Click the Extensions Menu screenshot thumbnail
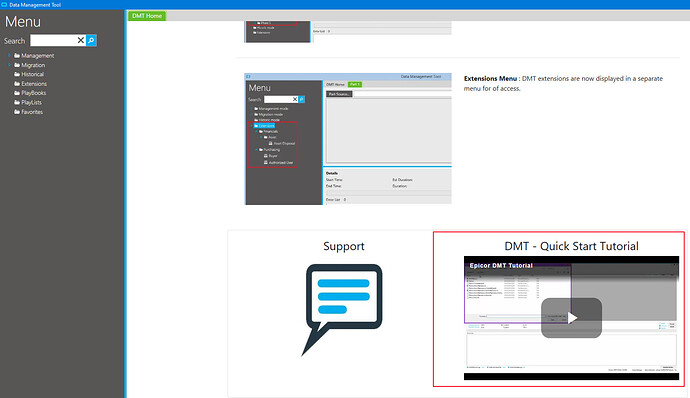690x398 pixels. coord(348,139)
